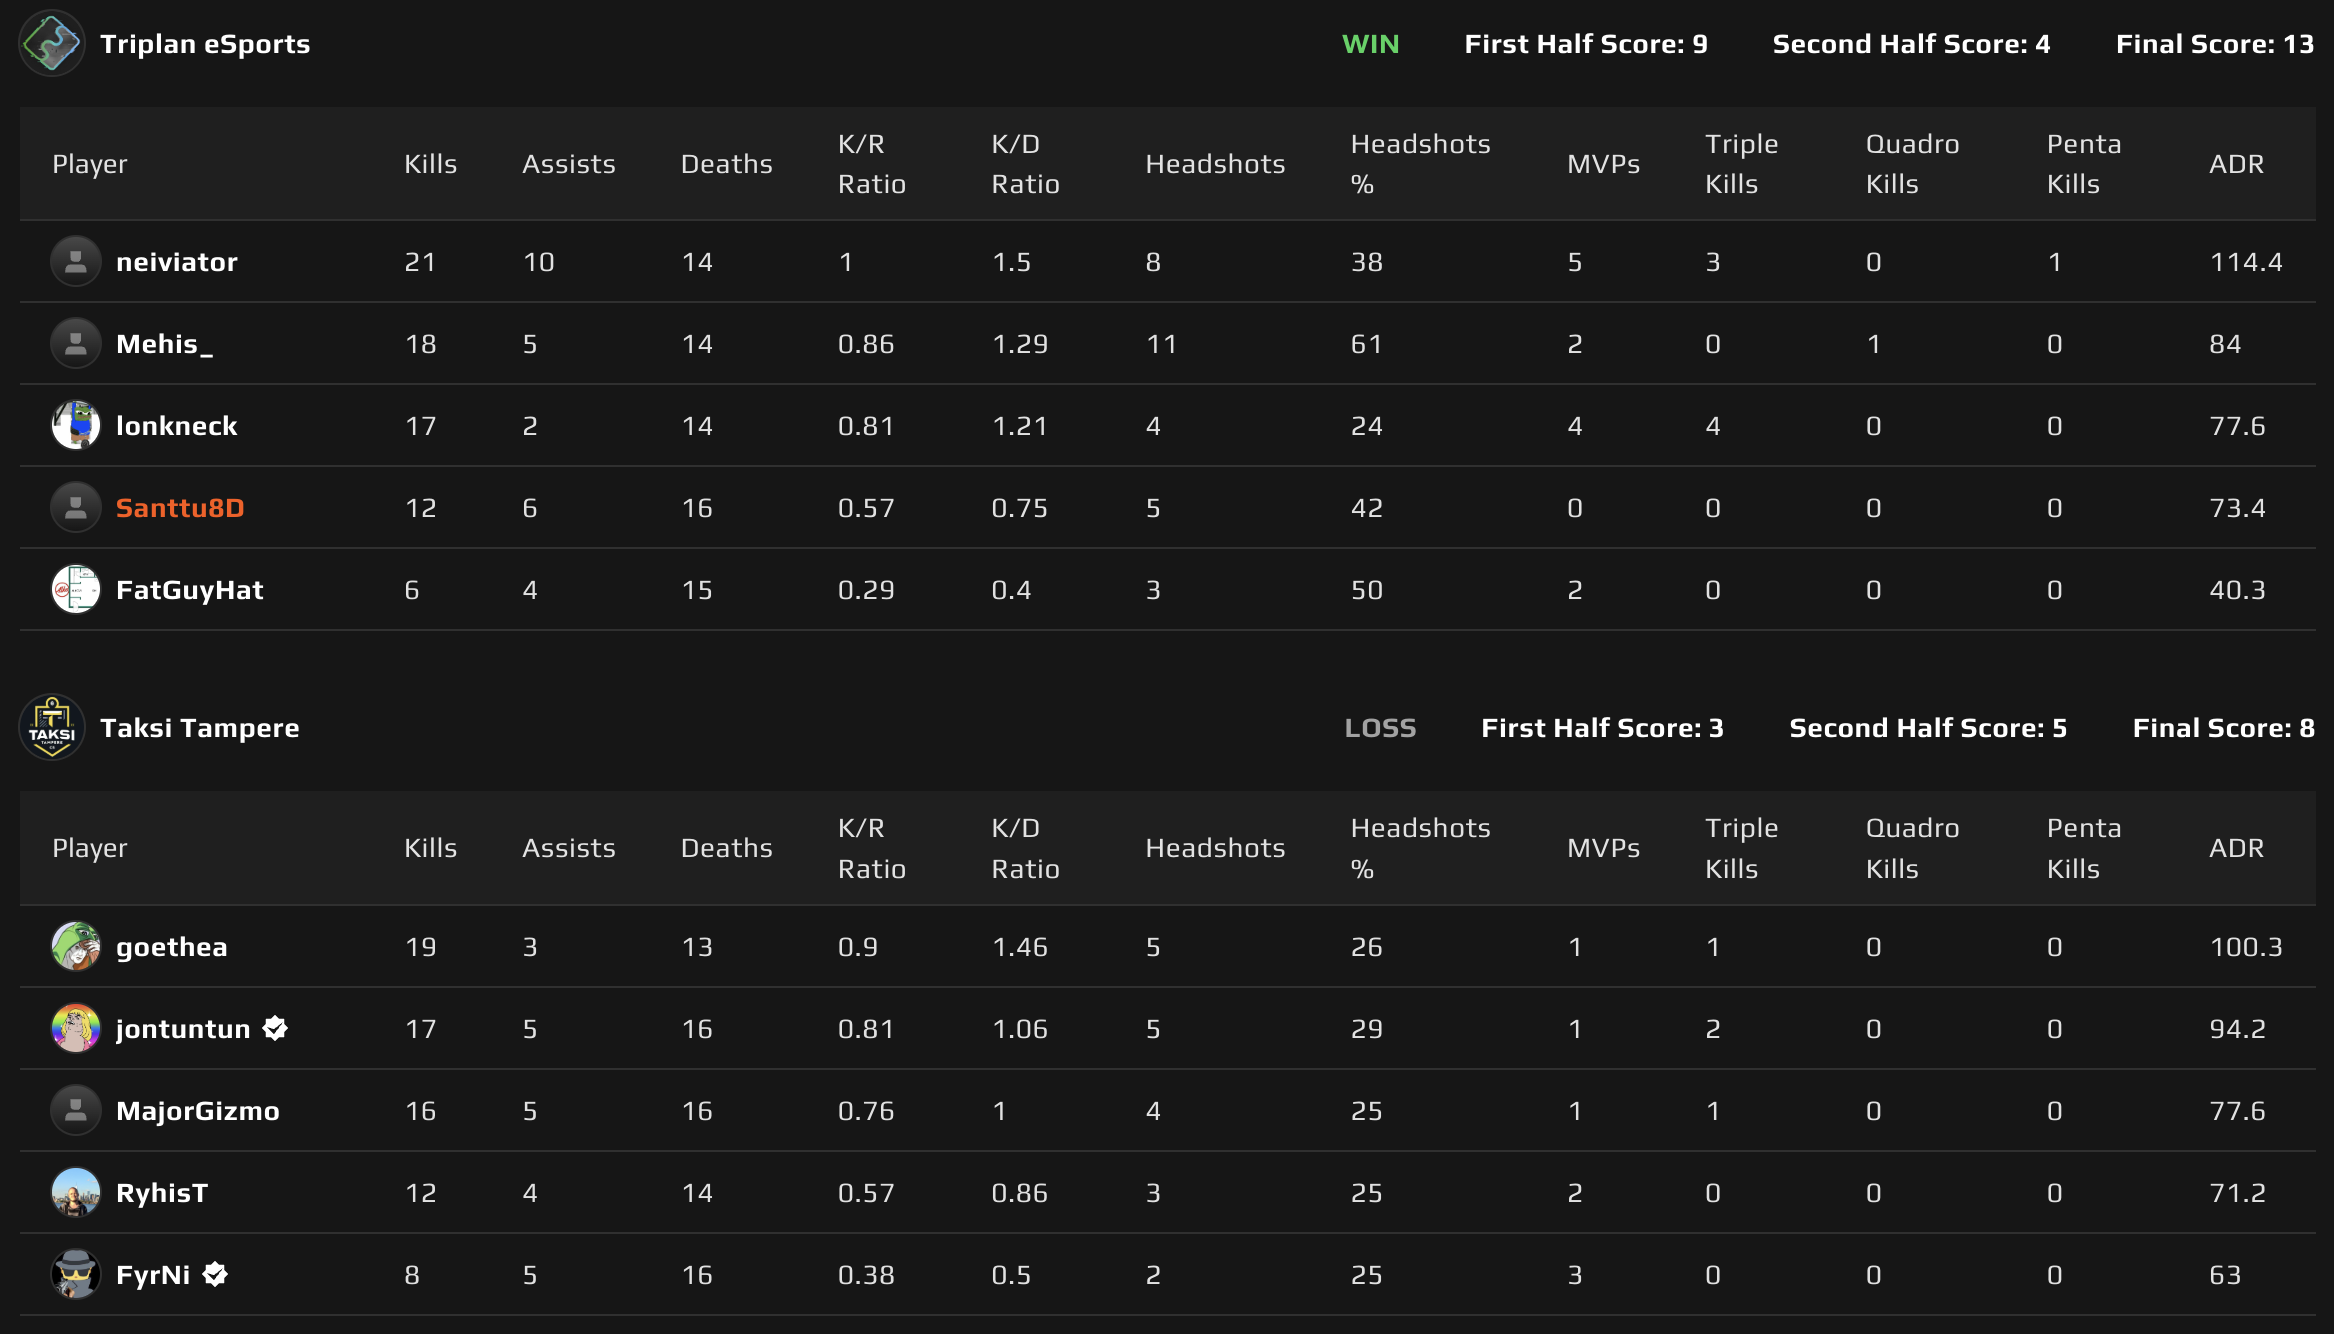Image resolution: width=2334 pixels, height=1334 pixels.
Task: Sort by the ADR column header
Action: (2239, 163)
